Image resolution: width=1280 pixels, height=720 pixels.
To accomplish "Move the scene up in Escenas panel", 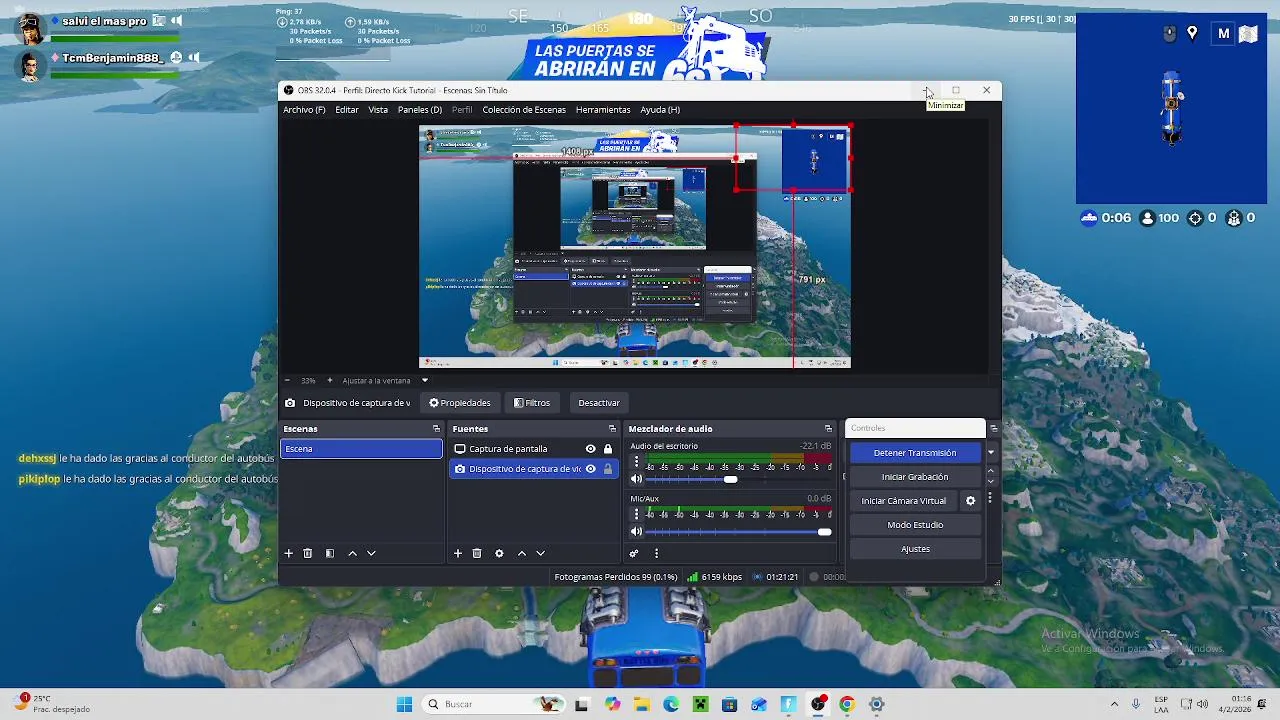I will [352, 553].
